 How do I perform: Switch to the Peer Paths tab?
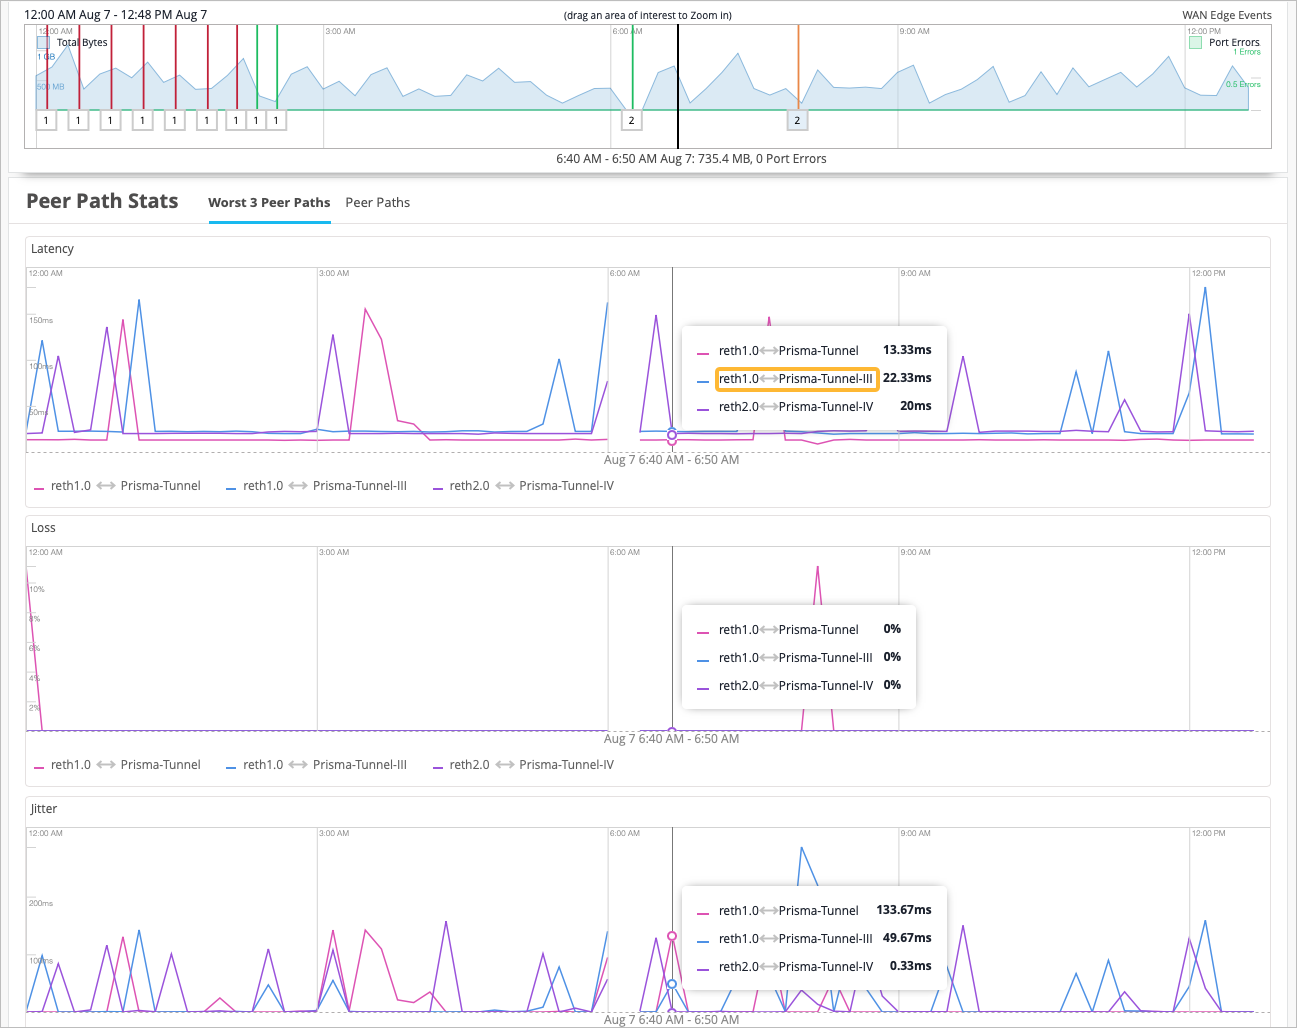click(377, 202)
